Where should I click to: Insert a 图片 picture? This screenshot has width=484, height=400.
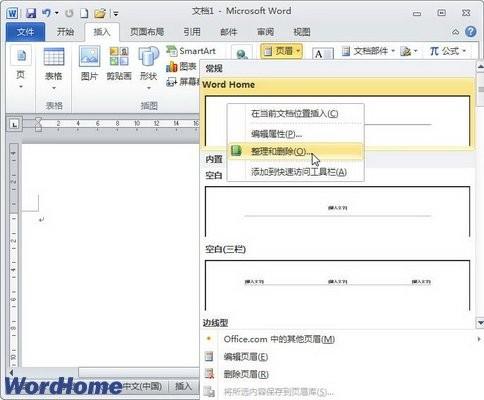point(89,64)
